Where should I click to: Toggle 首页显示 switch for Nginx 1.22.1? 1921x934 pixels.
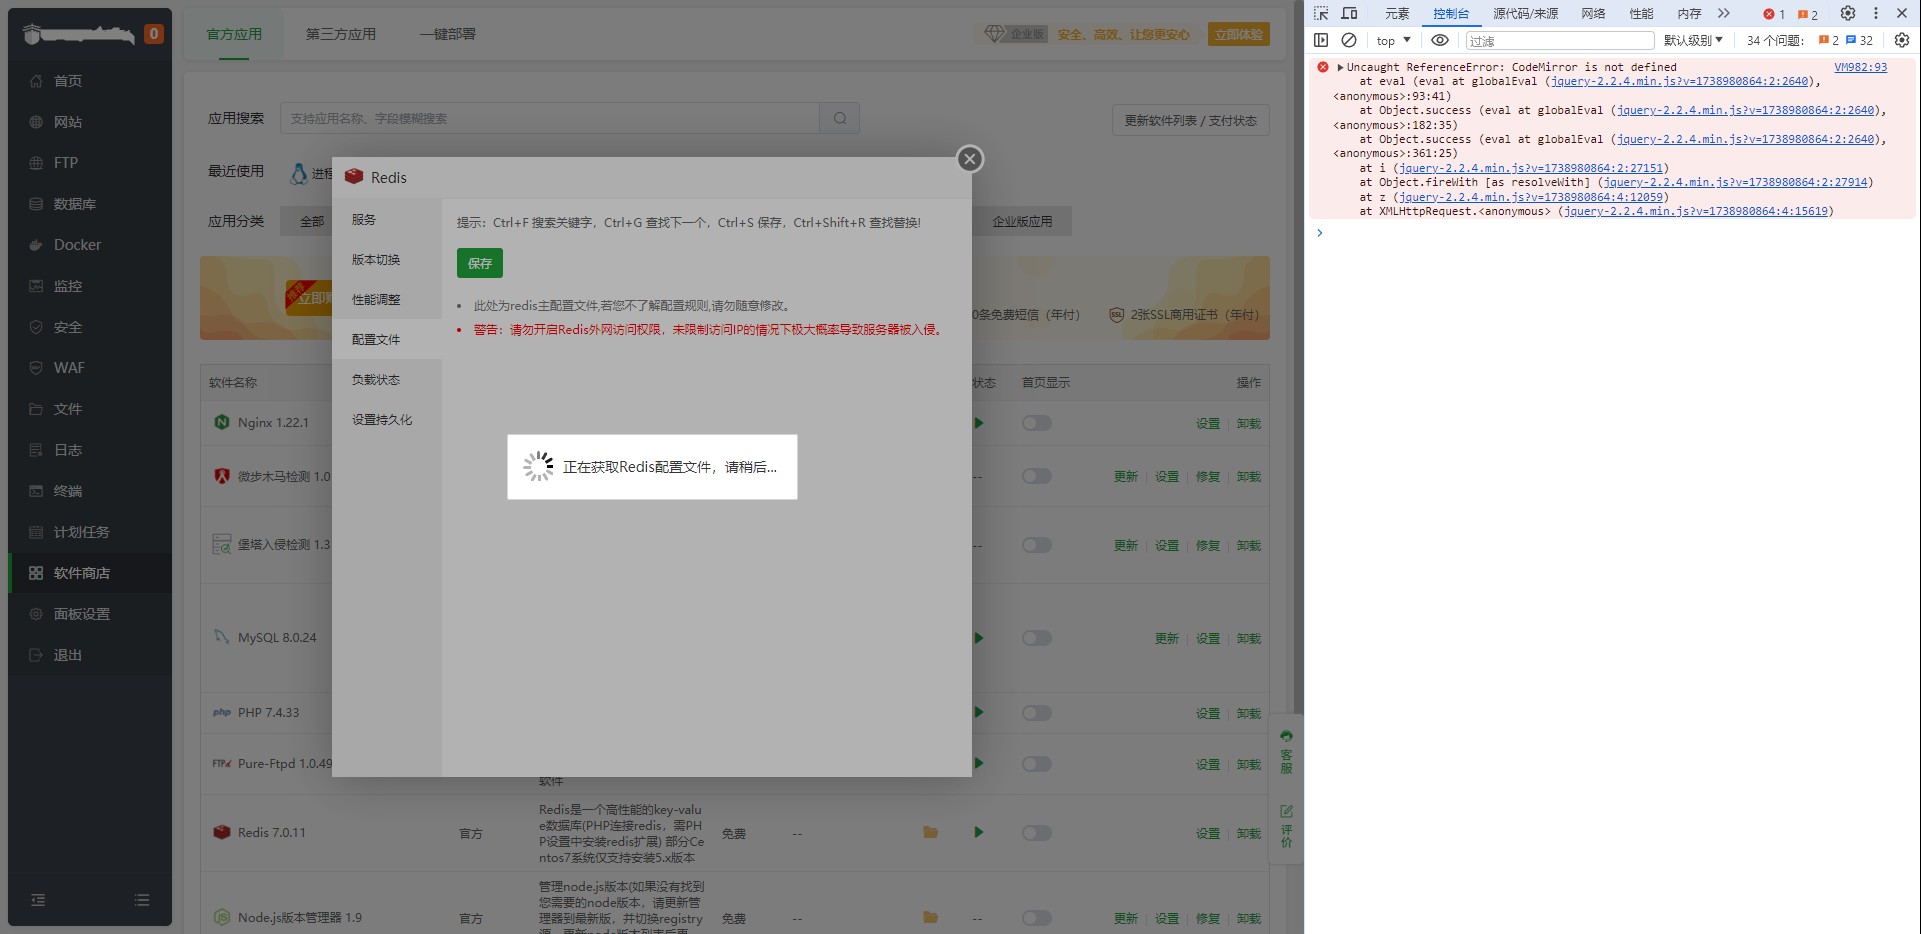click(1037, 423)
